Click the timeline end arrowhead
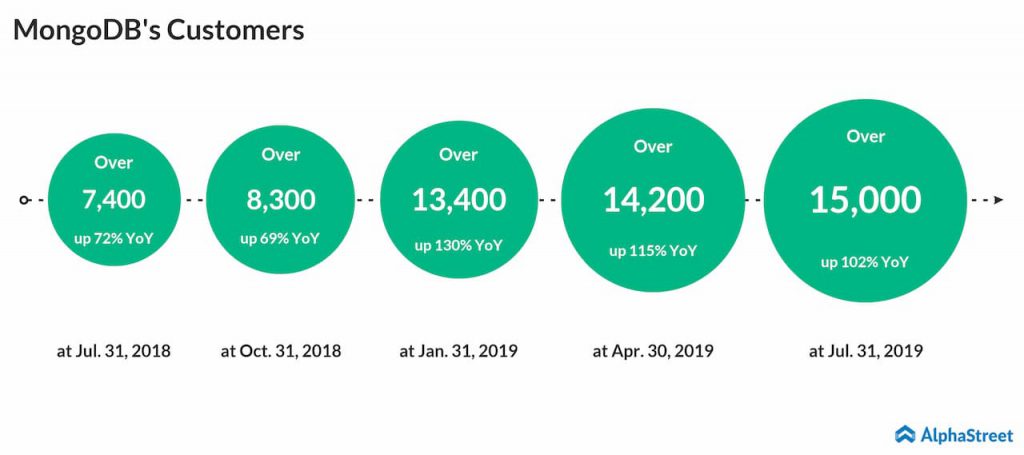Viewport: 1024px width, 455px height. 998,200
